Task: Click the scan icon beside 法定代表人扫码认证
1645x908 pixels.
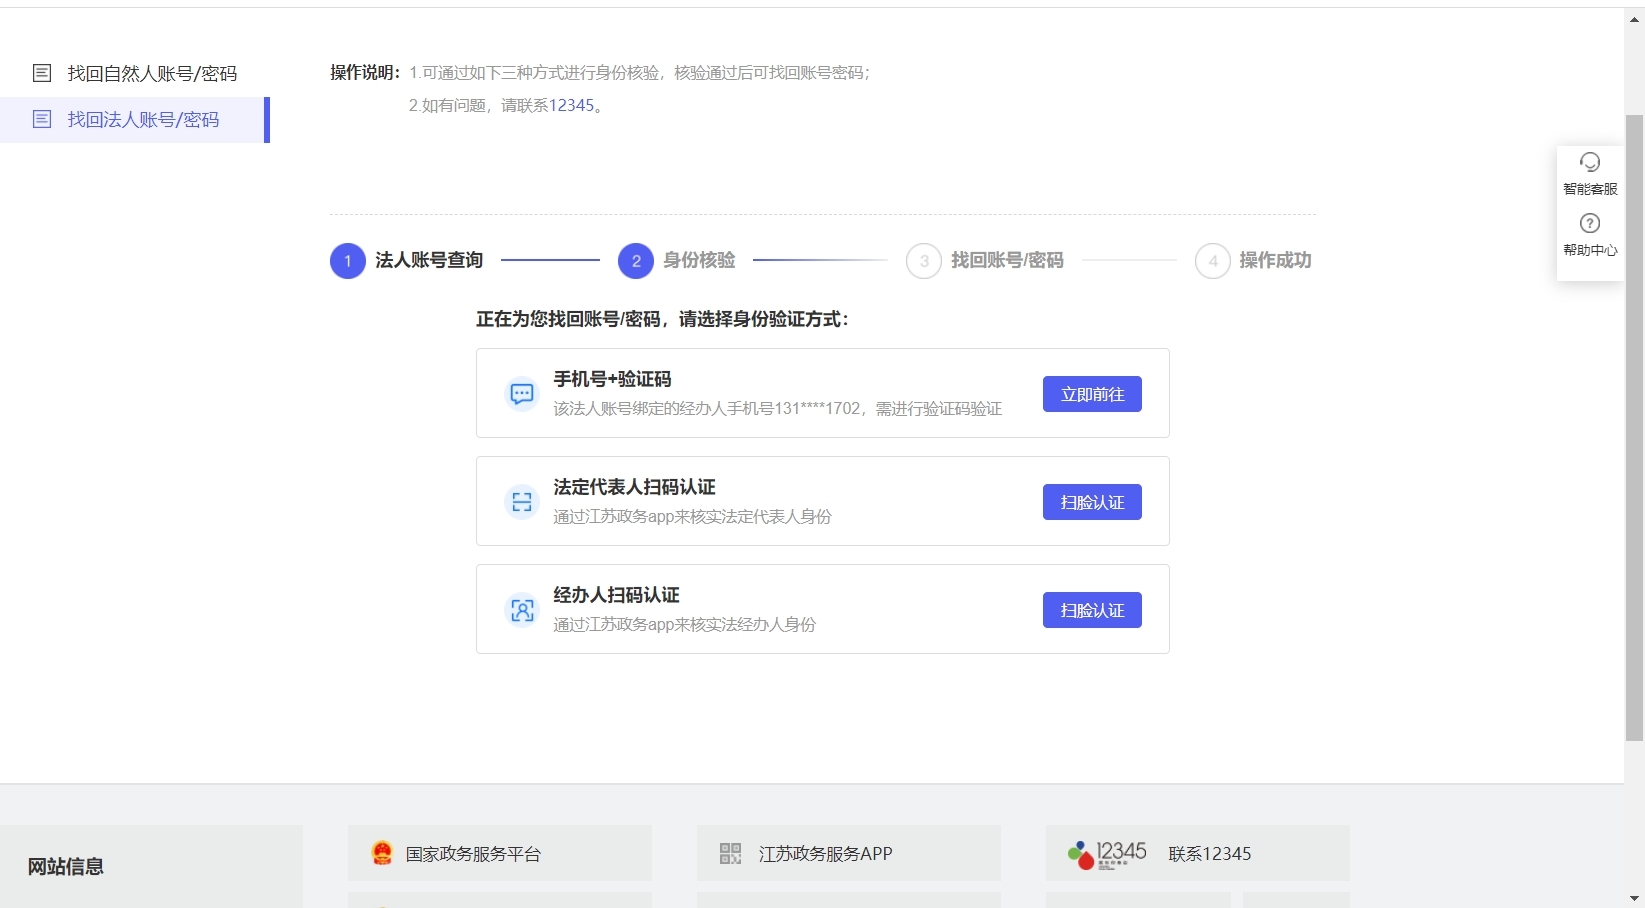Action: [522, 502]
